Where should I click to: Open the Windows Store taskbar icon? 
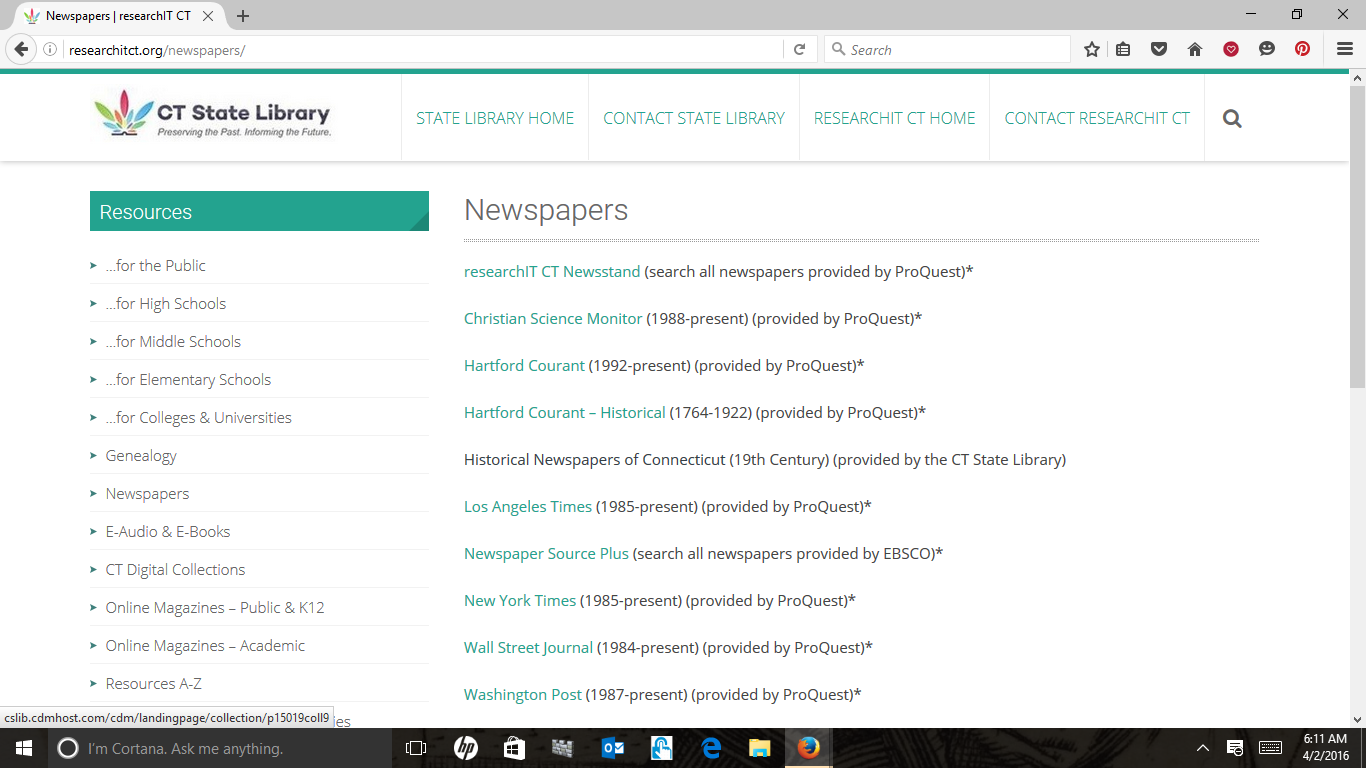pyautogui.click(x=514, y=748)
